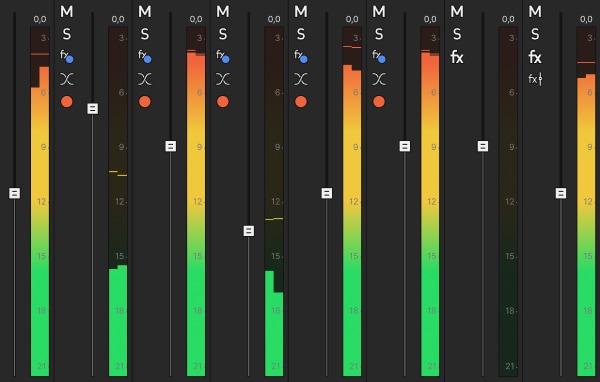Viewport: 600px width, 382px height.
Task: Open the large fx button on sixth channel strip
Action: click(x=457, y=57)
